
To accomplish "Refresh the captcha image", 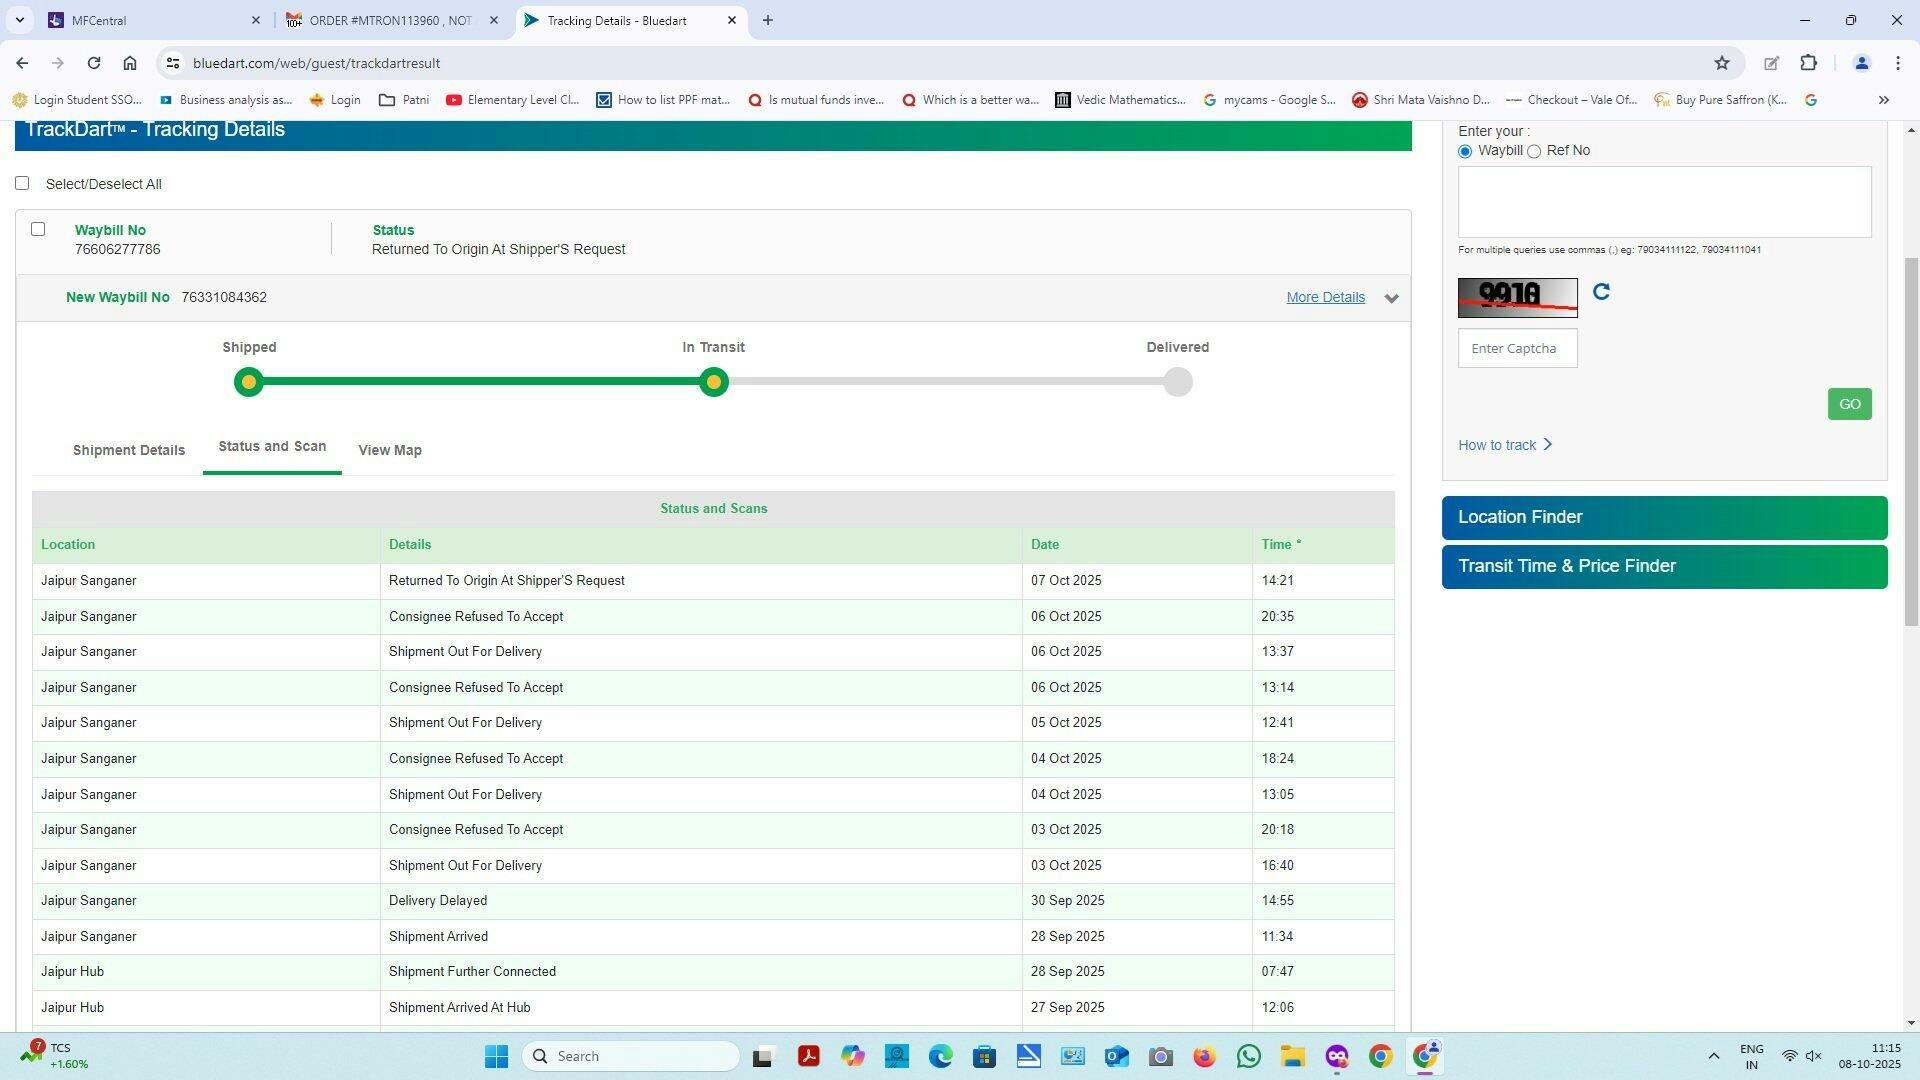I will click(x=1601, y=292).
